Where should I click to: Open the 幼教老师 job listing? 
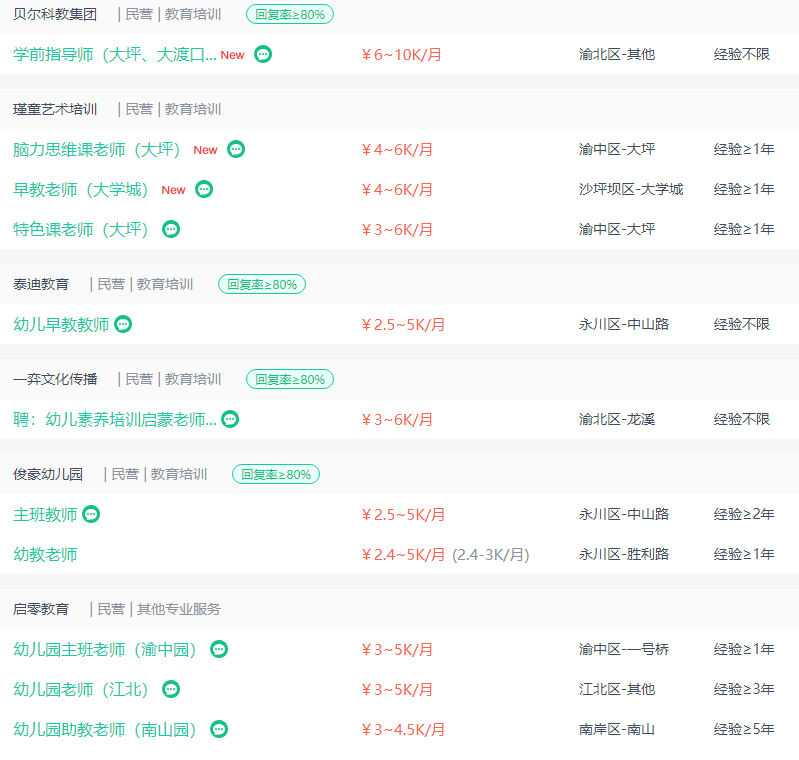coord(45,555)
